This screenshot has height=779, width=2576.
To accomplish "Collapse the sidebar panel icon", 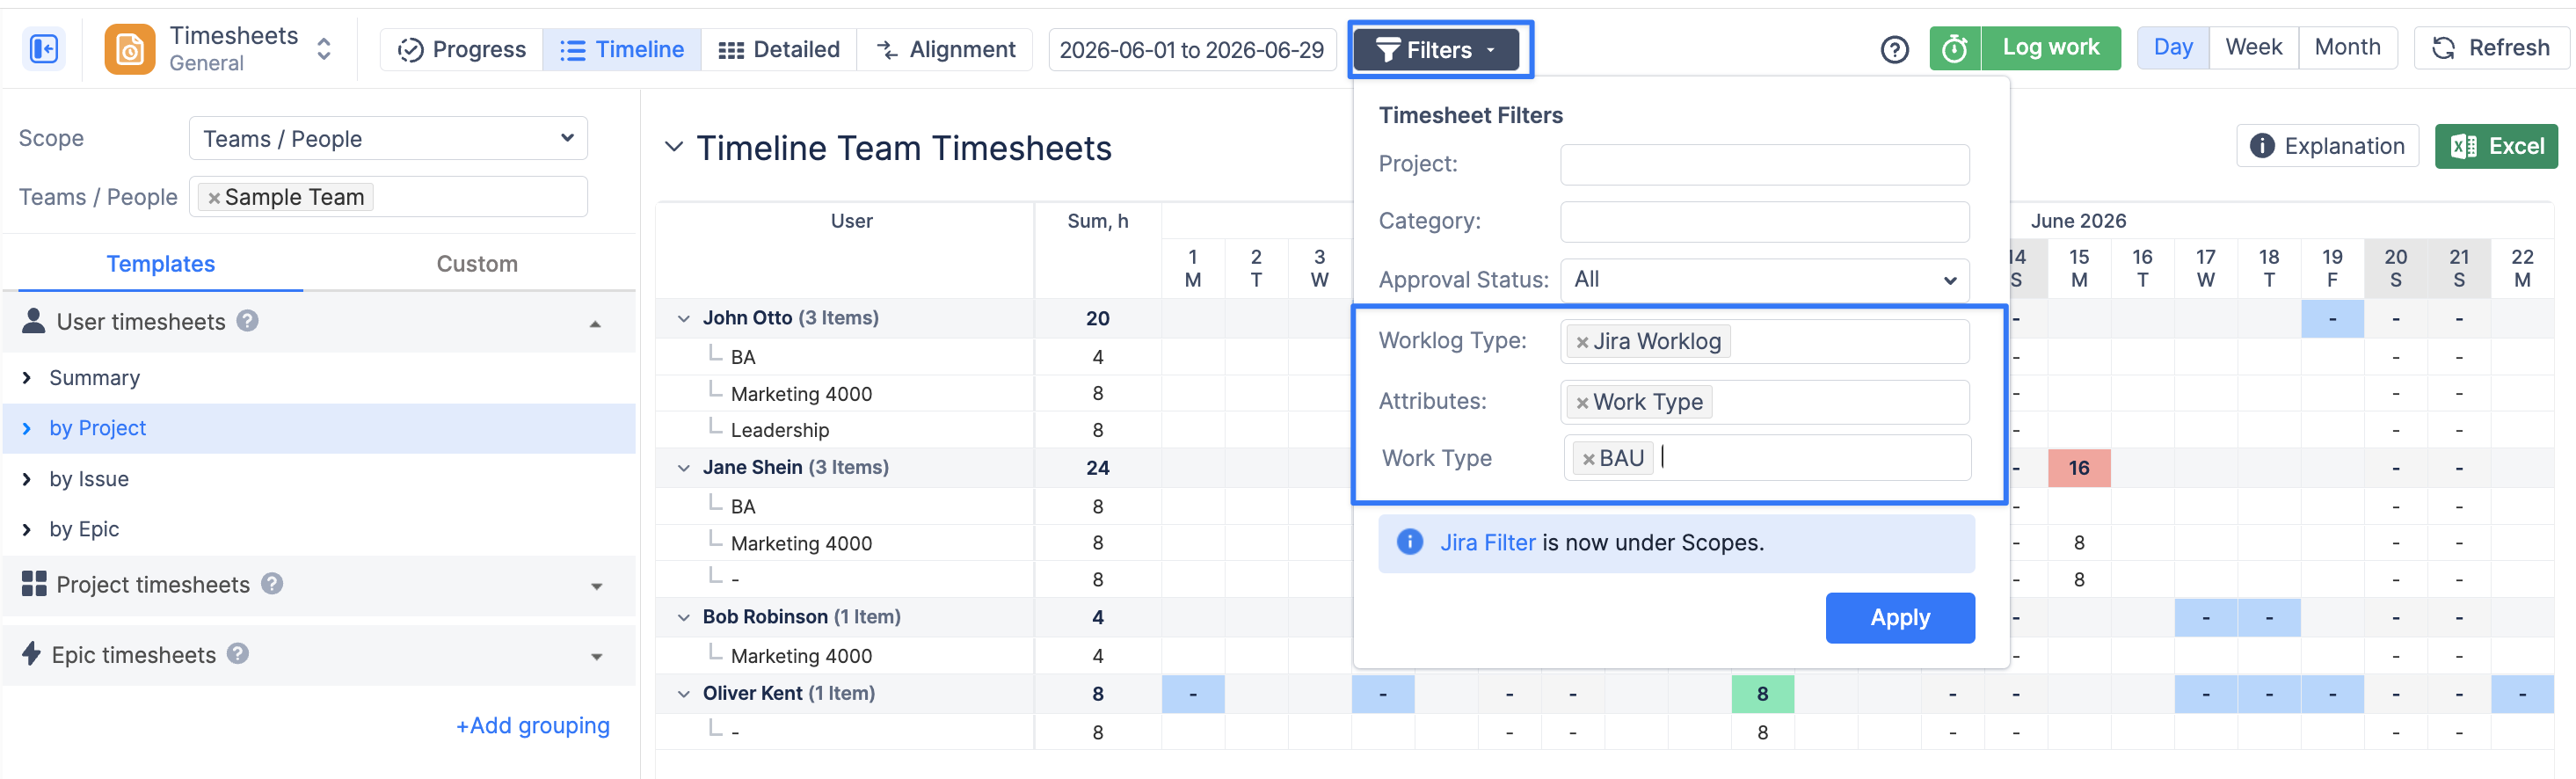I will 44,49.
